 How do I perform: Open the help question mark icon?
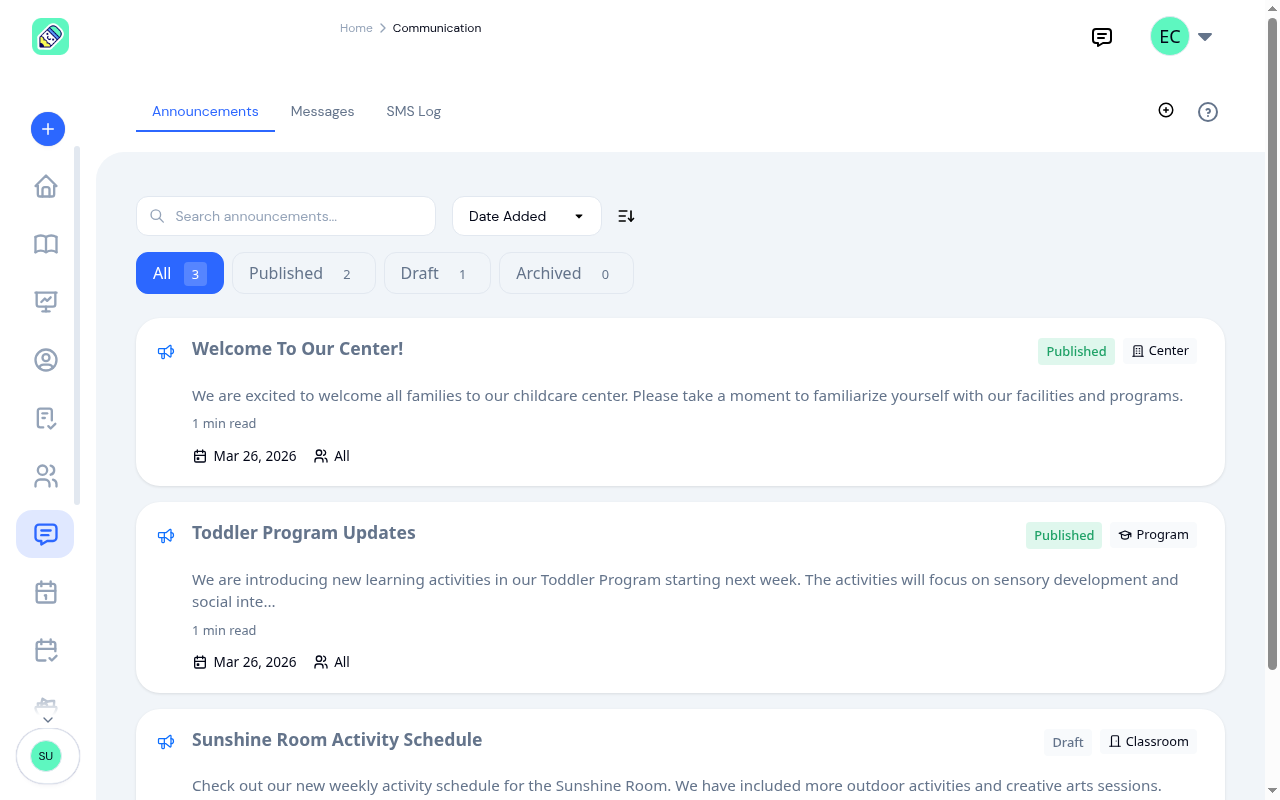(1208, 112)
